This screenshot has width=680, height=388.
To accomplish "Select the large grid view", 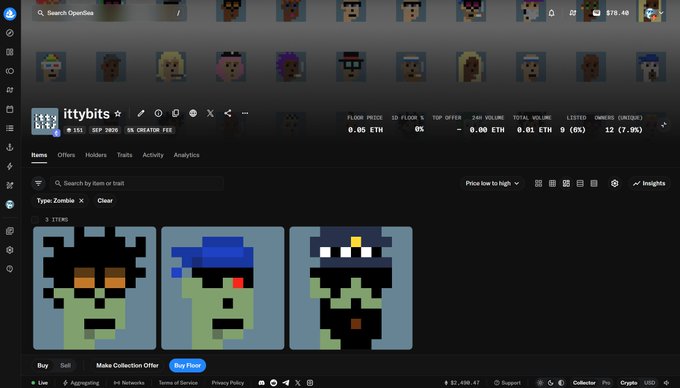I will (539, 183).
